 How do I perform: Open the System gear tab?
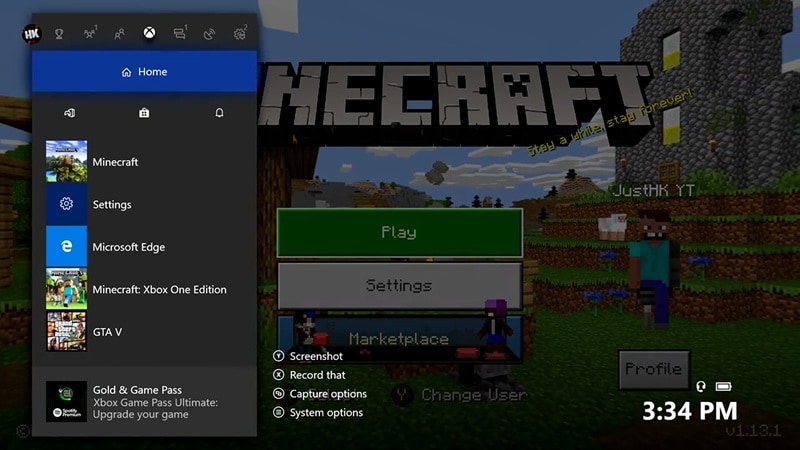click(x=240, y=34)
